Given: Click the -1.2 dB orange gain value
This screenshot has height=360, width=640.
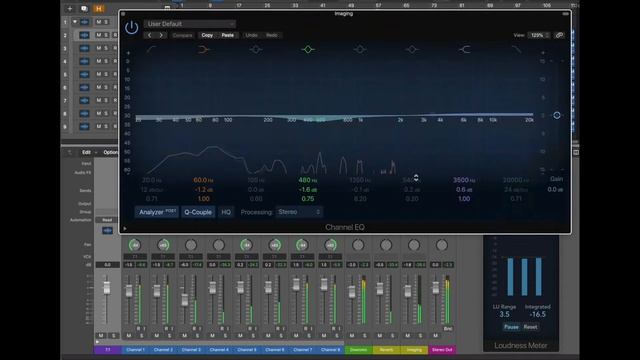Looking at the screenshot, I should pos(203,189).
